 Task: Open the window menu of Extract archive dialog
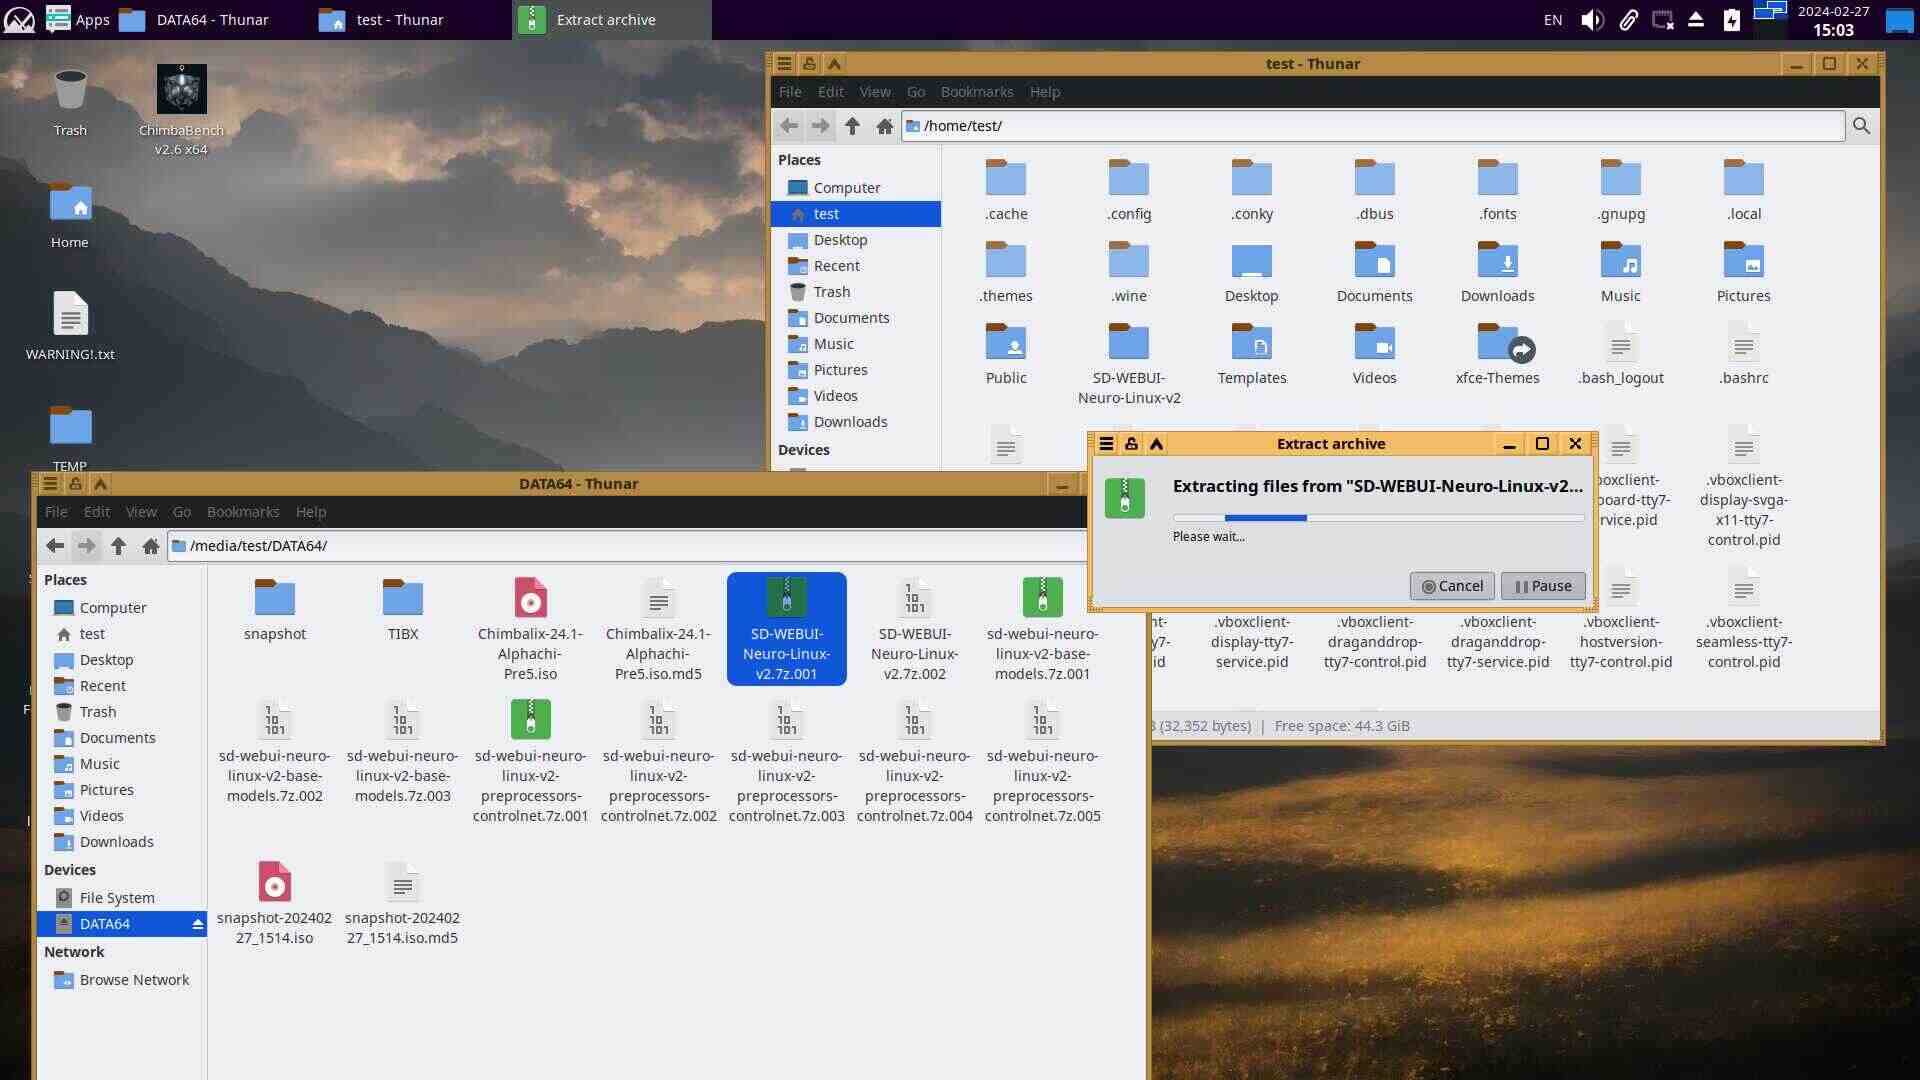(x=1106, y=444)
